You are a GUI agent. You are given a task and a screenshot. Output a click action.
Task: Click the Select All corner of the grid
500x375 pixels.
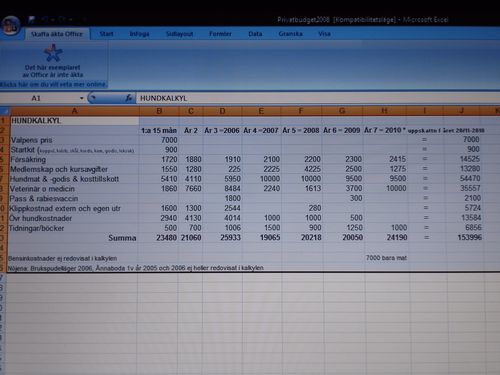pyautogui.click(x=4, y=111)
